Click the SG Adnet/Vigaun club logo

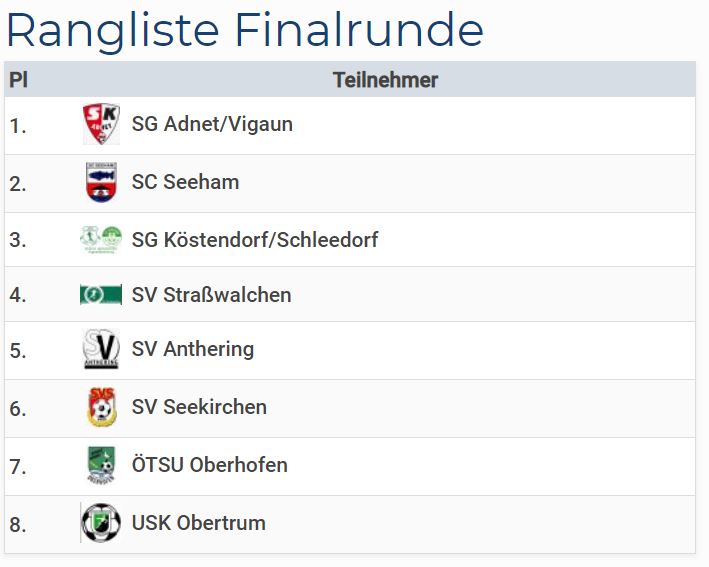click(x=100, y=125)
